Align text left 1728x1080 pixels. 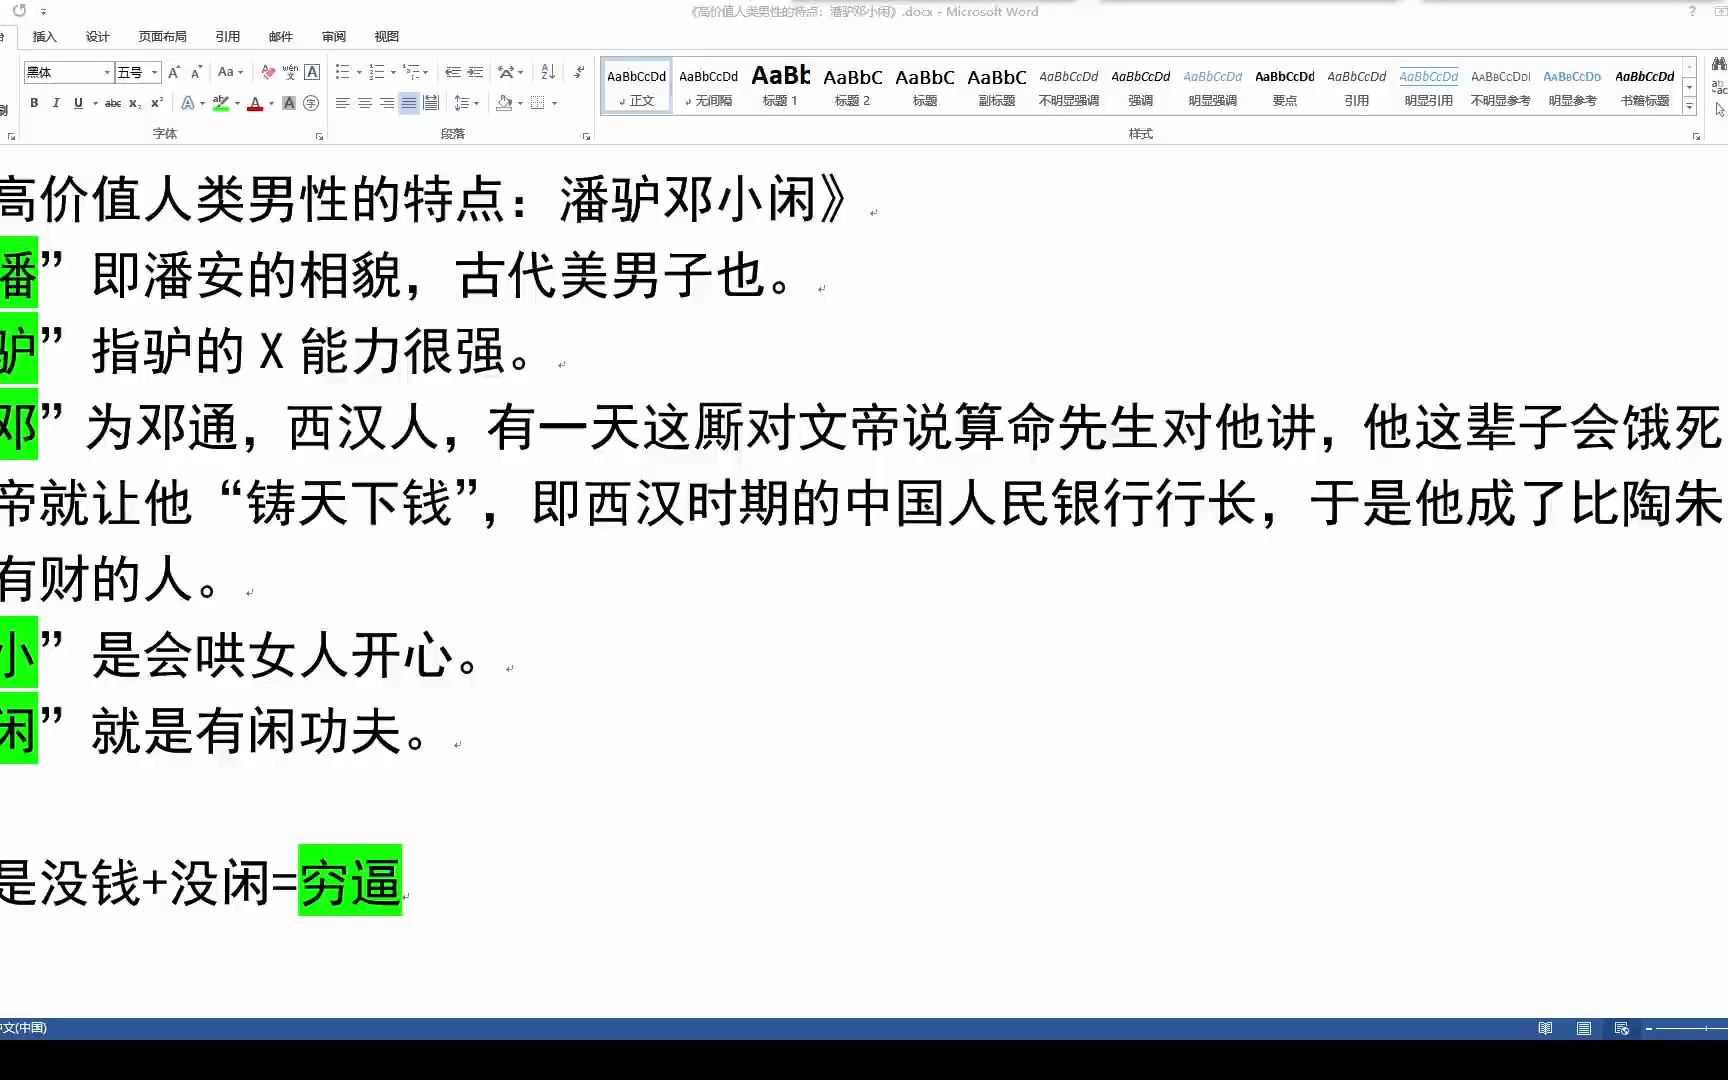click(x=343, y=103)
